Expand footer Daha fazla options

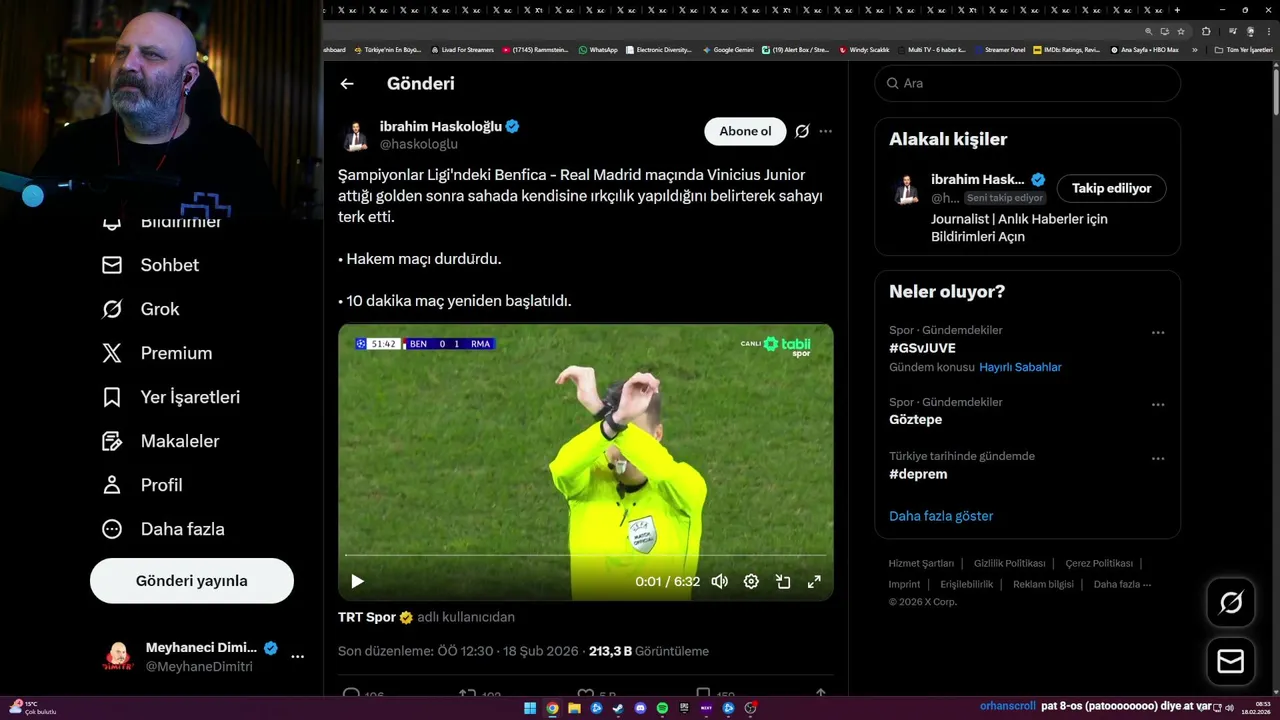[x=1122, y=584]
